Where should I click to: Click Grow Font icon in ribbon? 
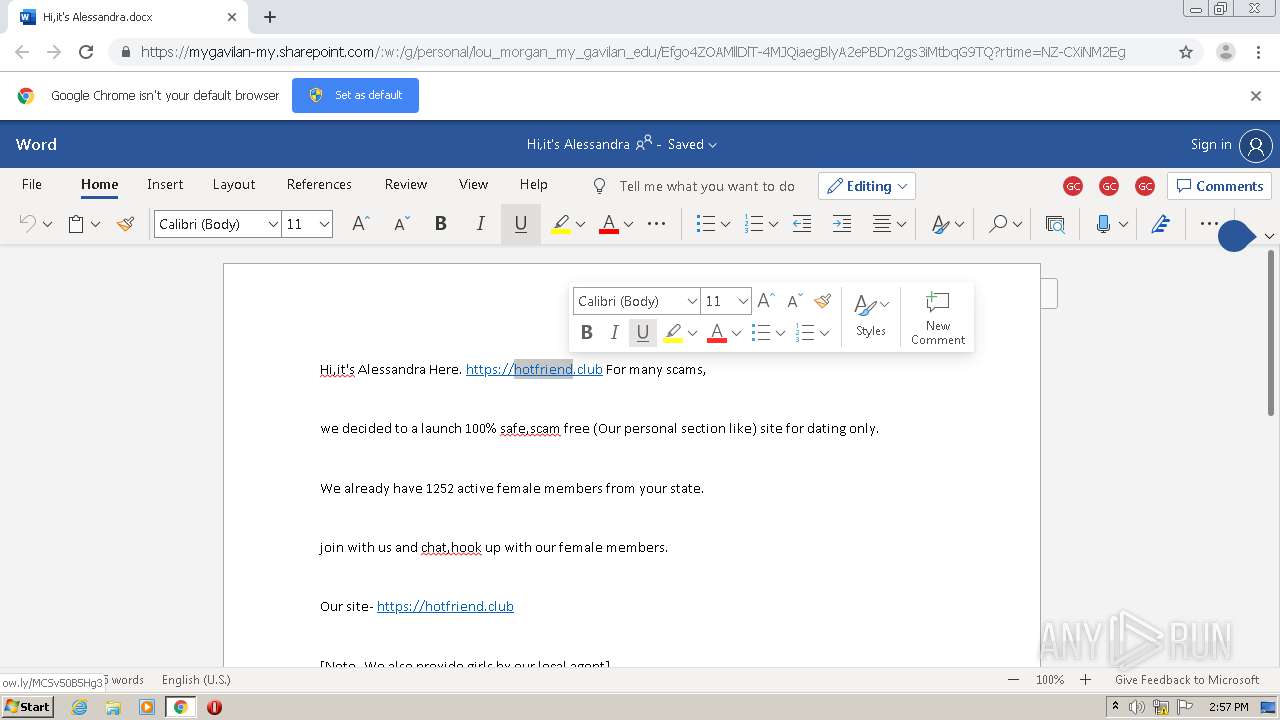[361, 224]
